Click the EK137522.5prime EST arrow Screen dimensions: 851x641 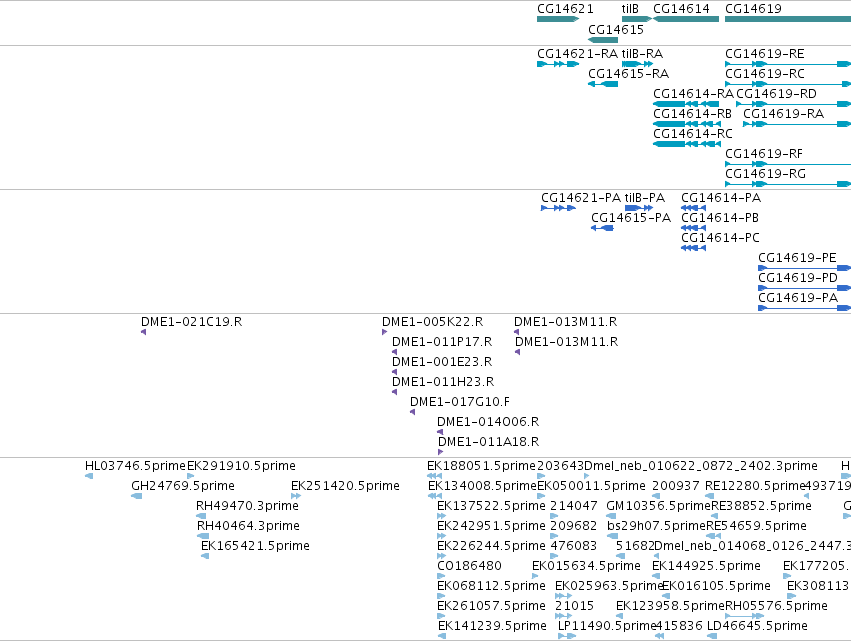[441, 516]
